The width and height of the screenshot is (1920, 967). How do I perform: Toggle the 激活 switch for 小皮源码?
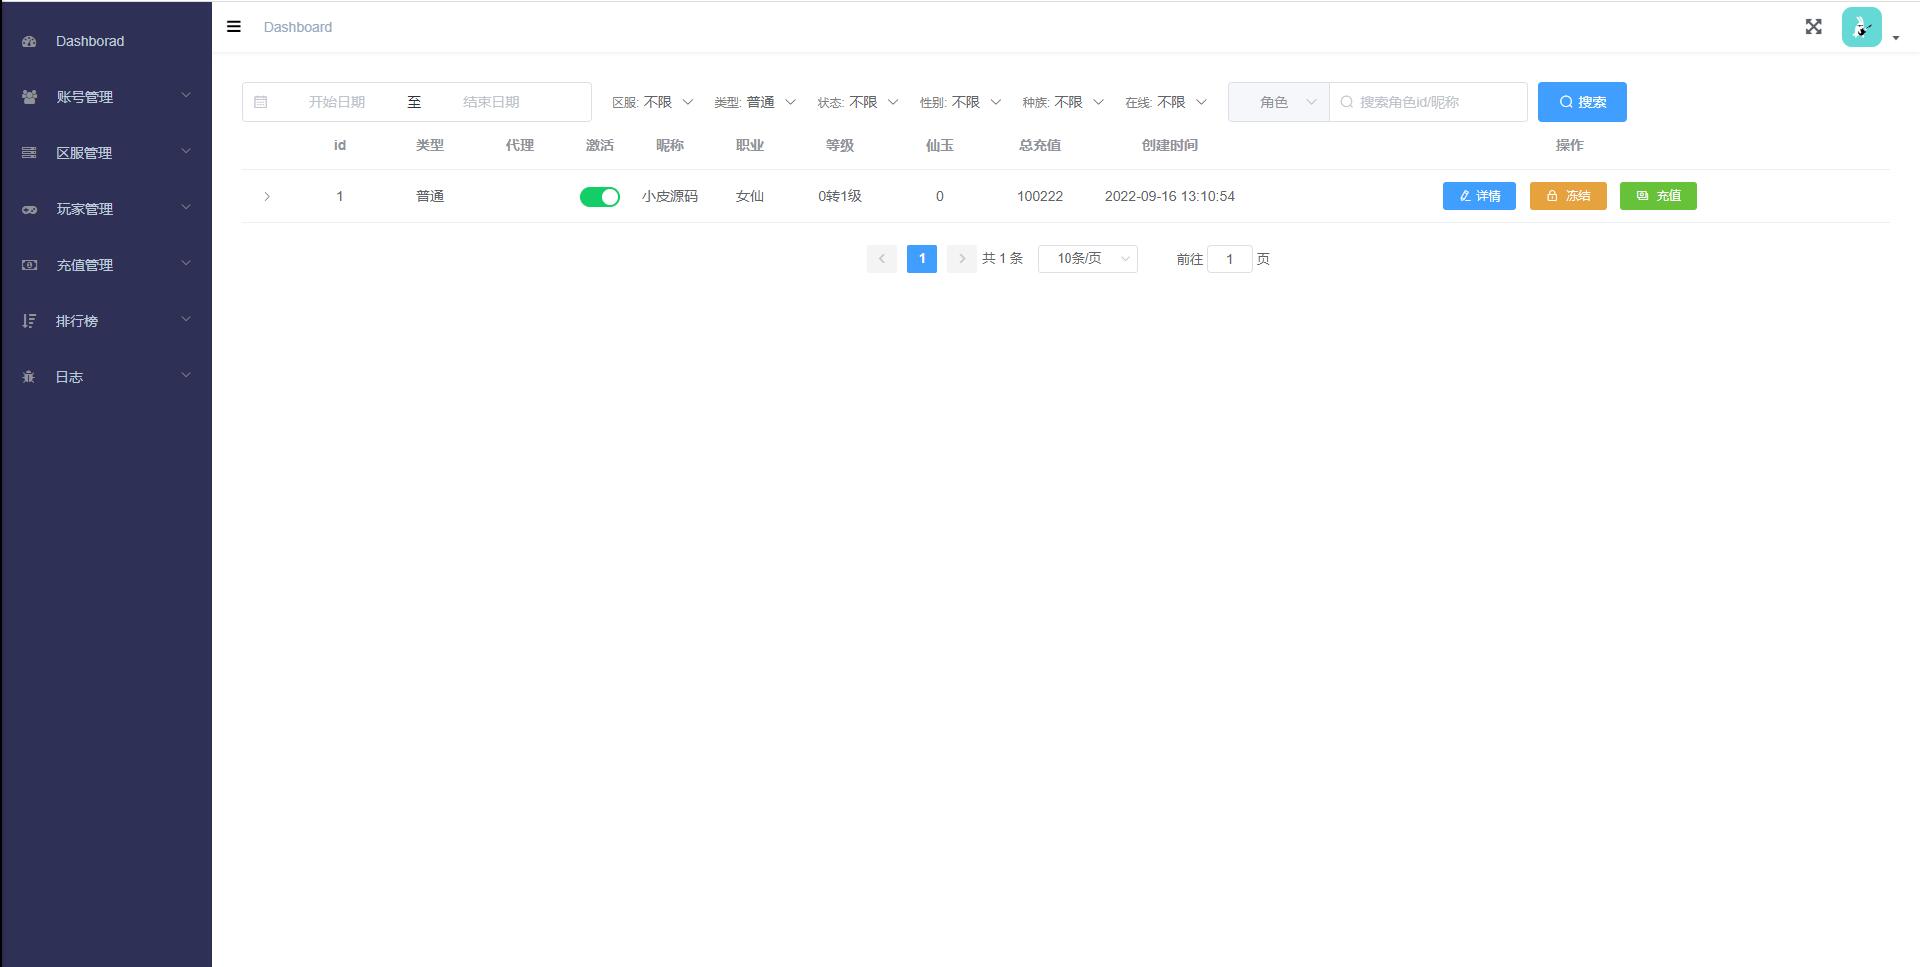click(599, 196)
